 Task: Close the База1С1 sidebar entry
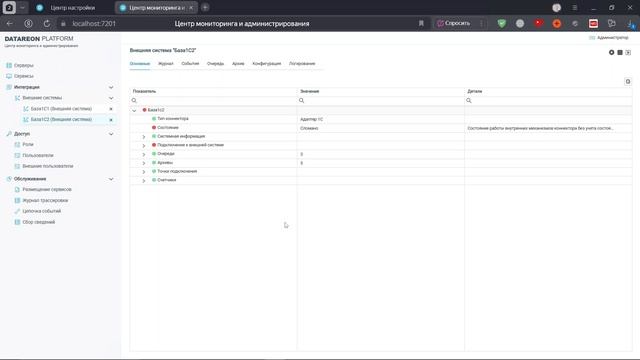pos(111,109)
